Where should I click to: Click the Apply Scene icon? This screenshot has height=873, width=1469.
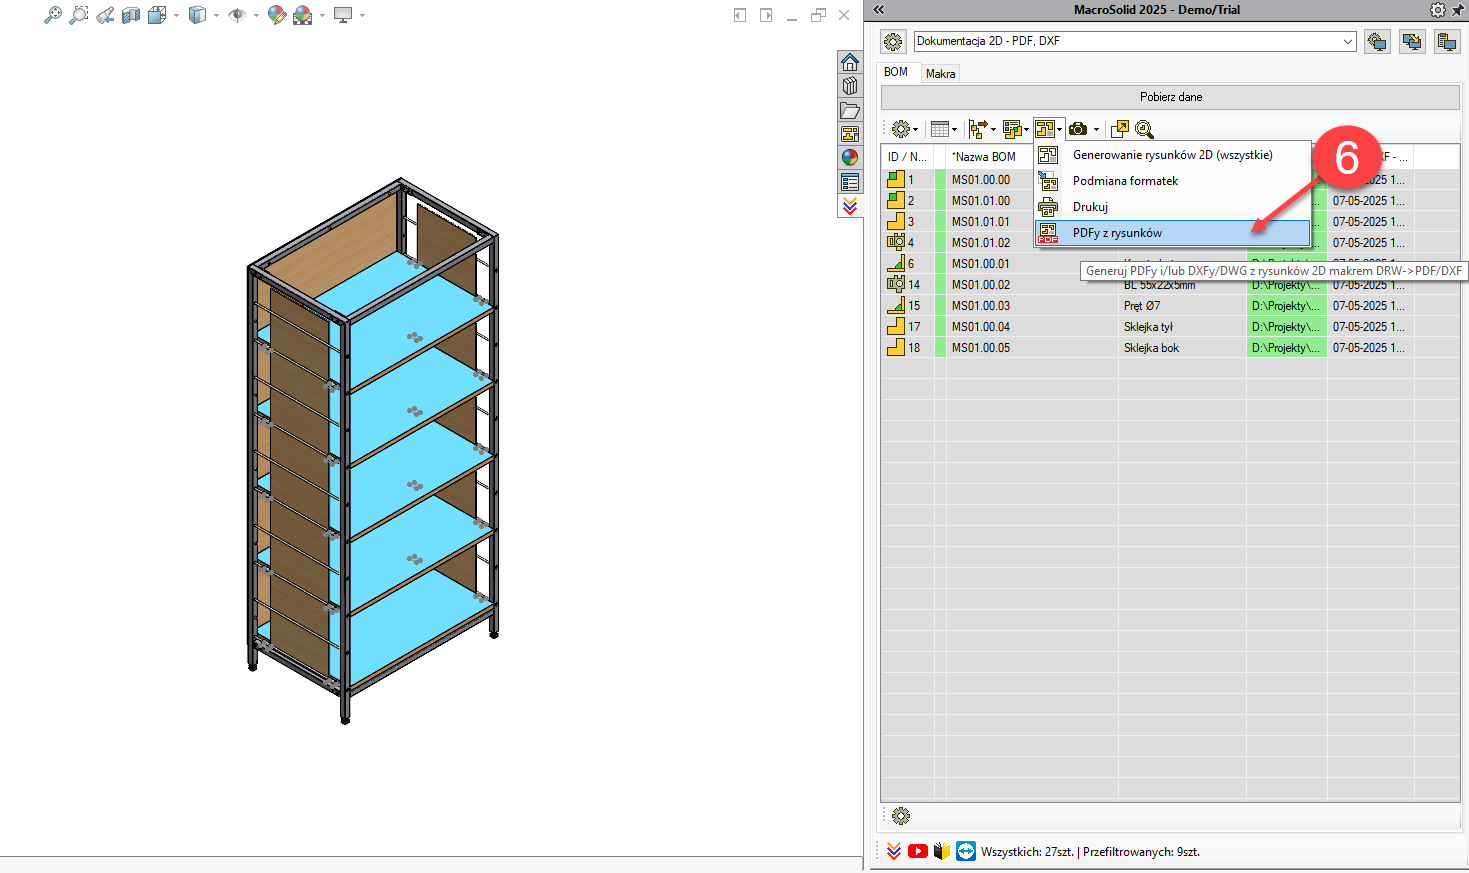point(303,15)
